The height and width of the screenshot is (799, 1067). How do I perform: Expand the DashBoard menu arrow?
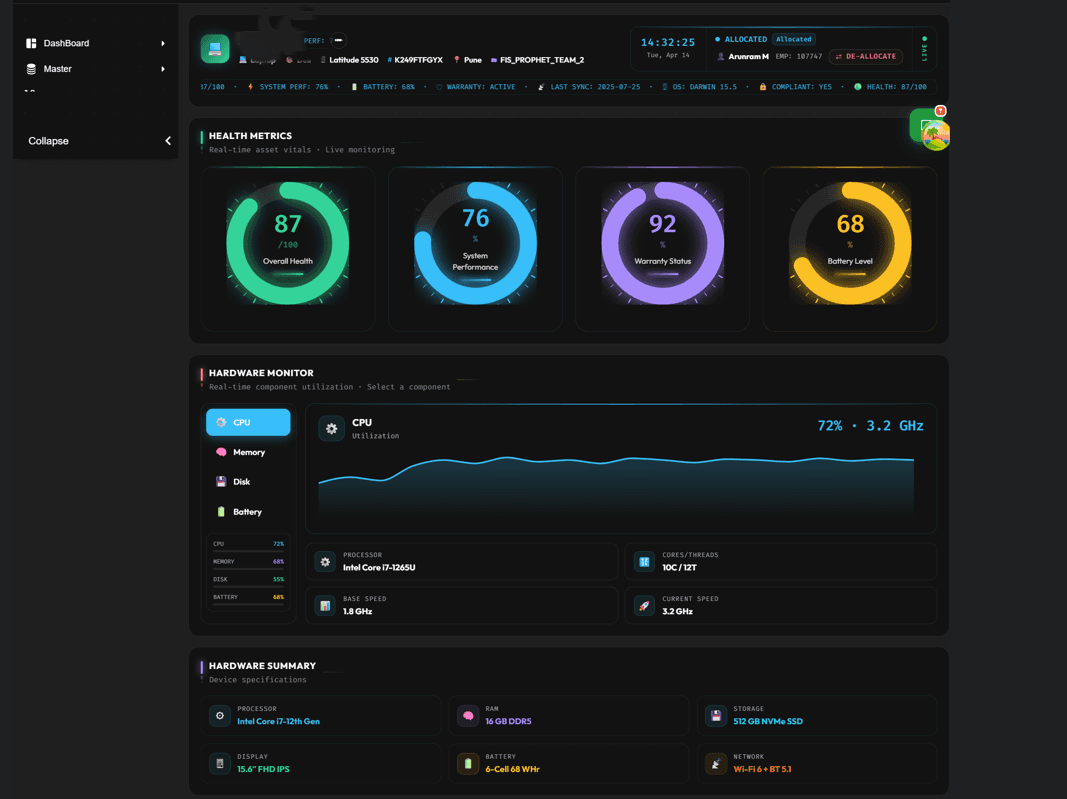163,44
